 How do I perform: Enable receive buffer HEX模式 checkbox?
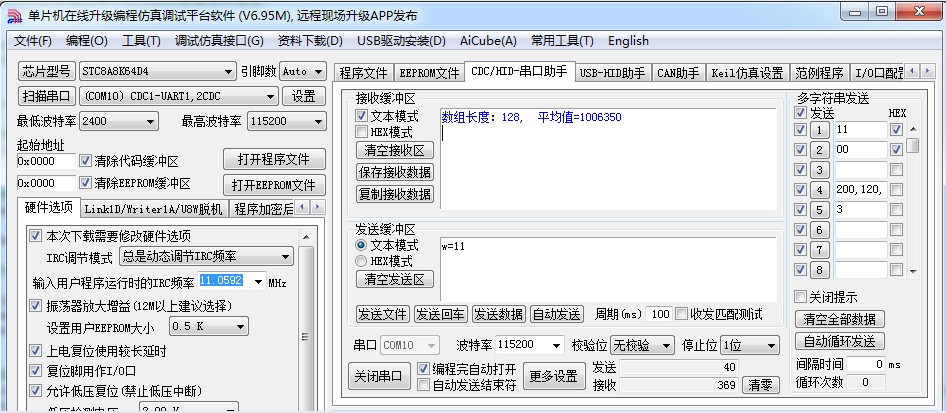(361, 131)
